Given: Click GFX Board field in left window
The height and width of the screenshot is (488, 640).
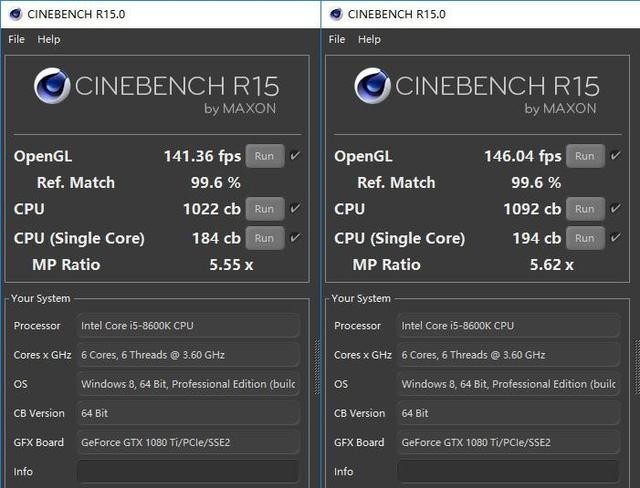Looking at the screenshot, I should click(188, 443).
